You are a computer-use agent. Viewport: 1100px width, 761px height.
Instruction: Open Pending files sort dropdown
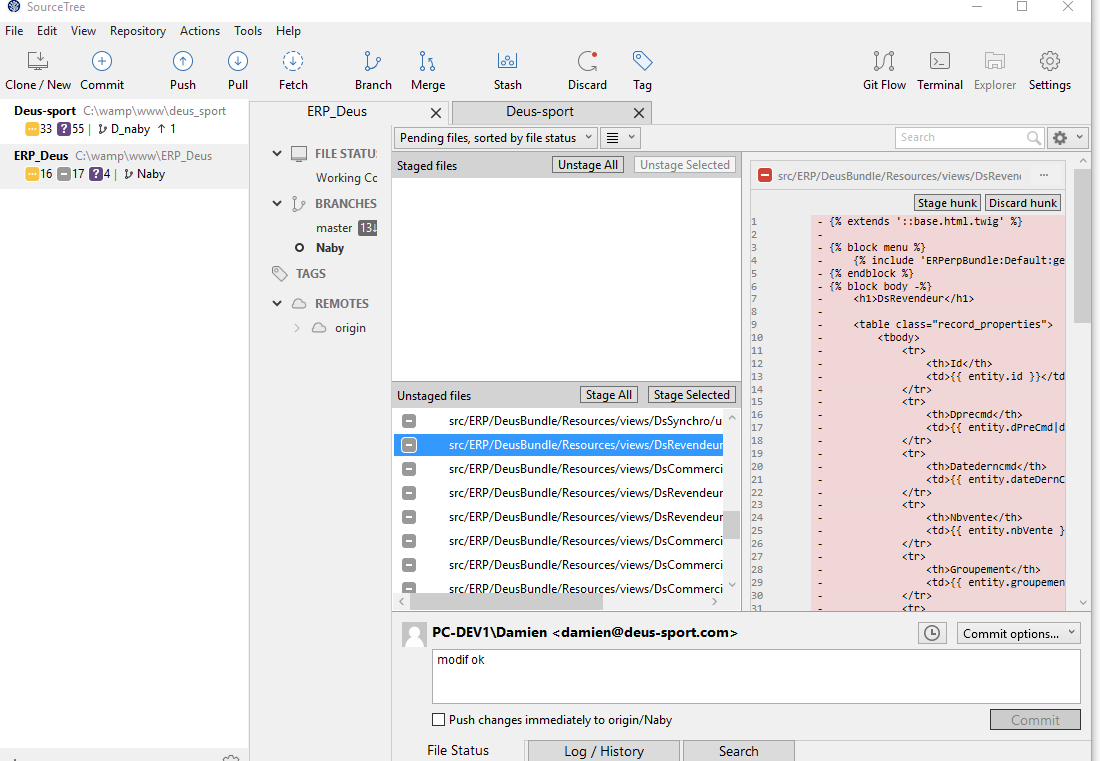coord(496,137)
